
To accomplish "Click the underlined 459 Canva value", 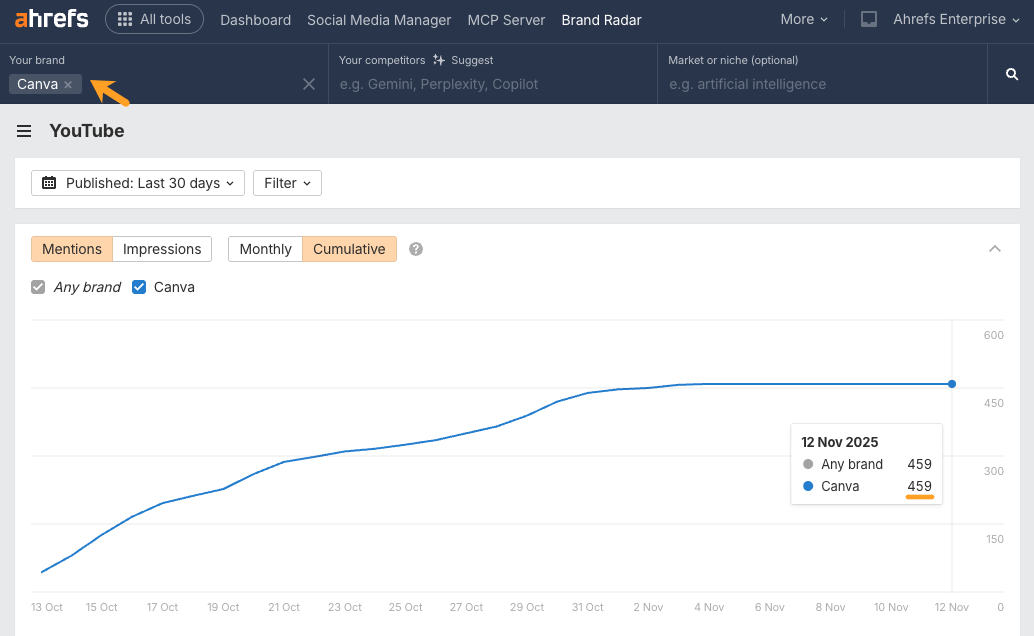I will coord(919,486).
